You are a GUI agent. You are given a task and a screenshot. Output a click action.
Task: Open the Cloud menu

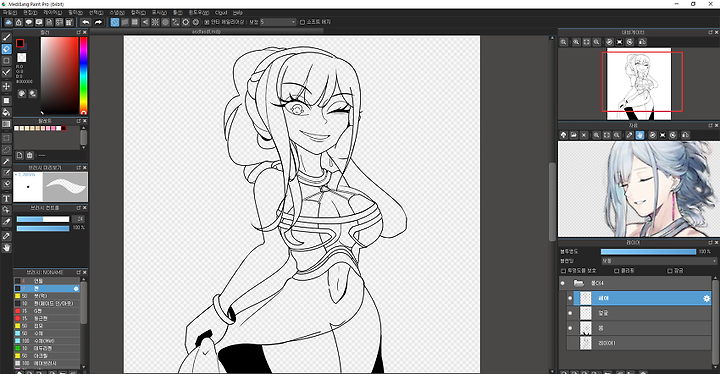(221, 13)
